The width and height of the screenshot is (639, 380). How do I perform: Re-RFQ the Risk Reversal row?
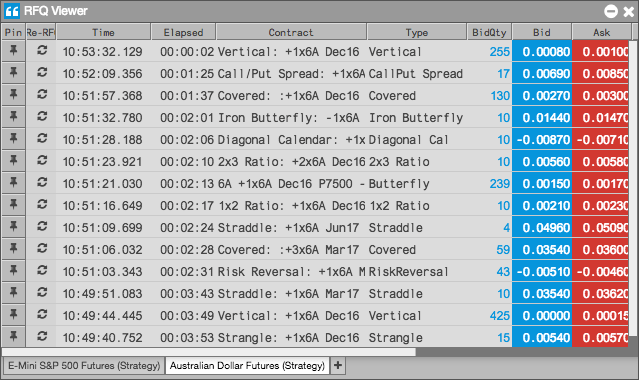(x=42, y=271)
